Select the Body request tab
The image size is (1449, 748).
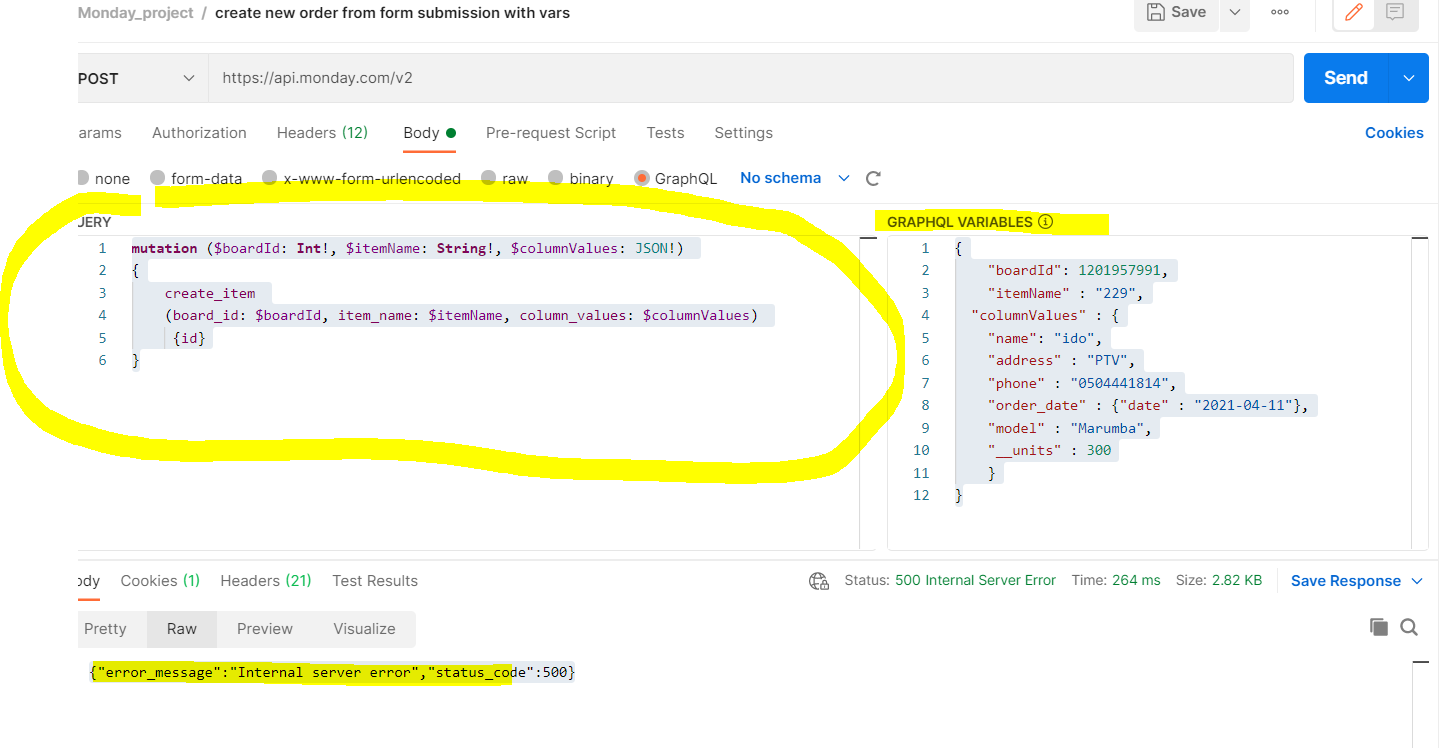pos(429,133)
